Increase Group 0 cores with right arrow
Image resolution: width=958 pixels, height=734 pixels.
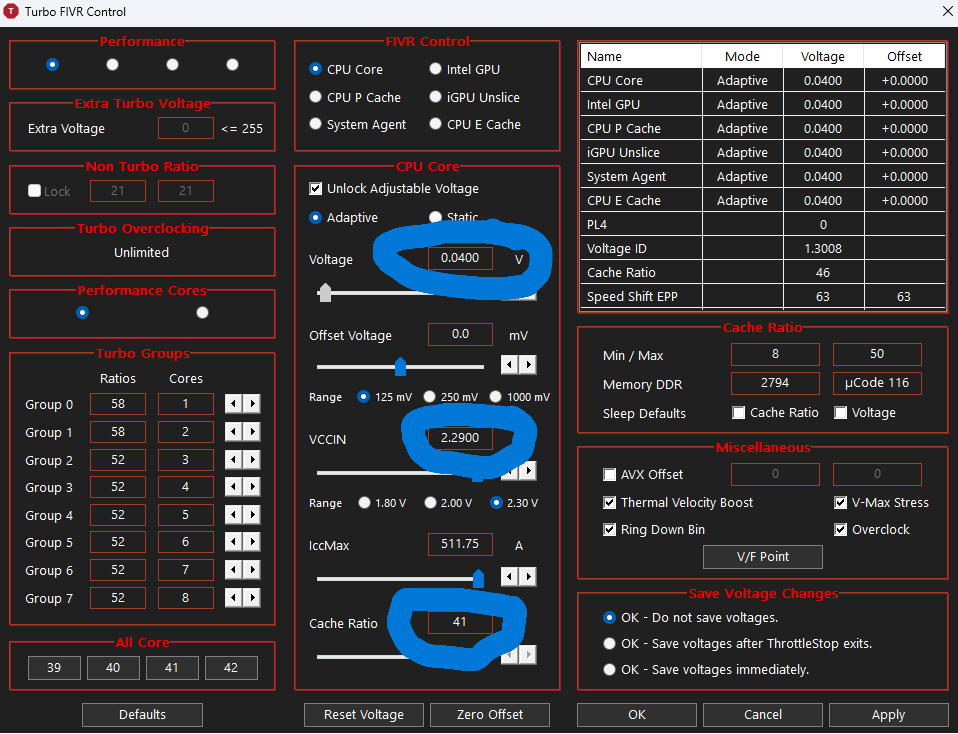[252, 404]
